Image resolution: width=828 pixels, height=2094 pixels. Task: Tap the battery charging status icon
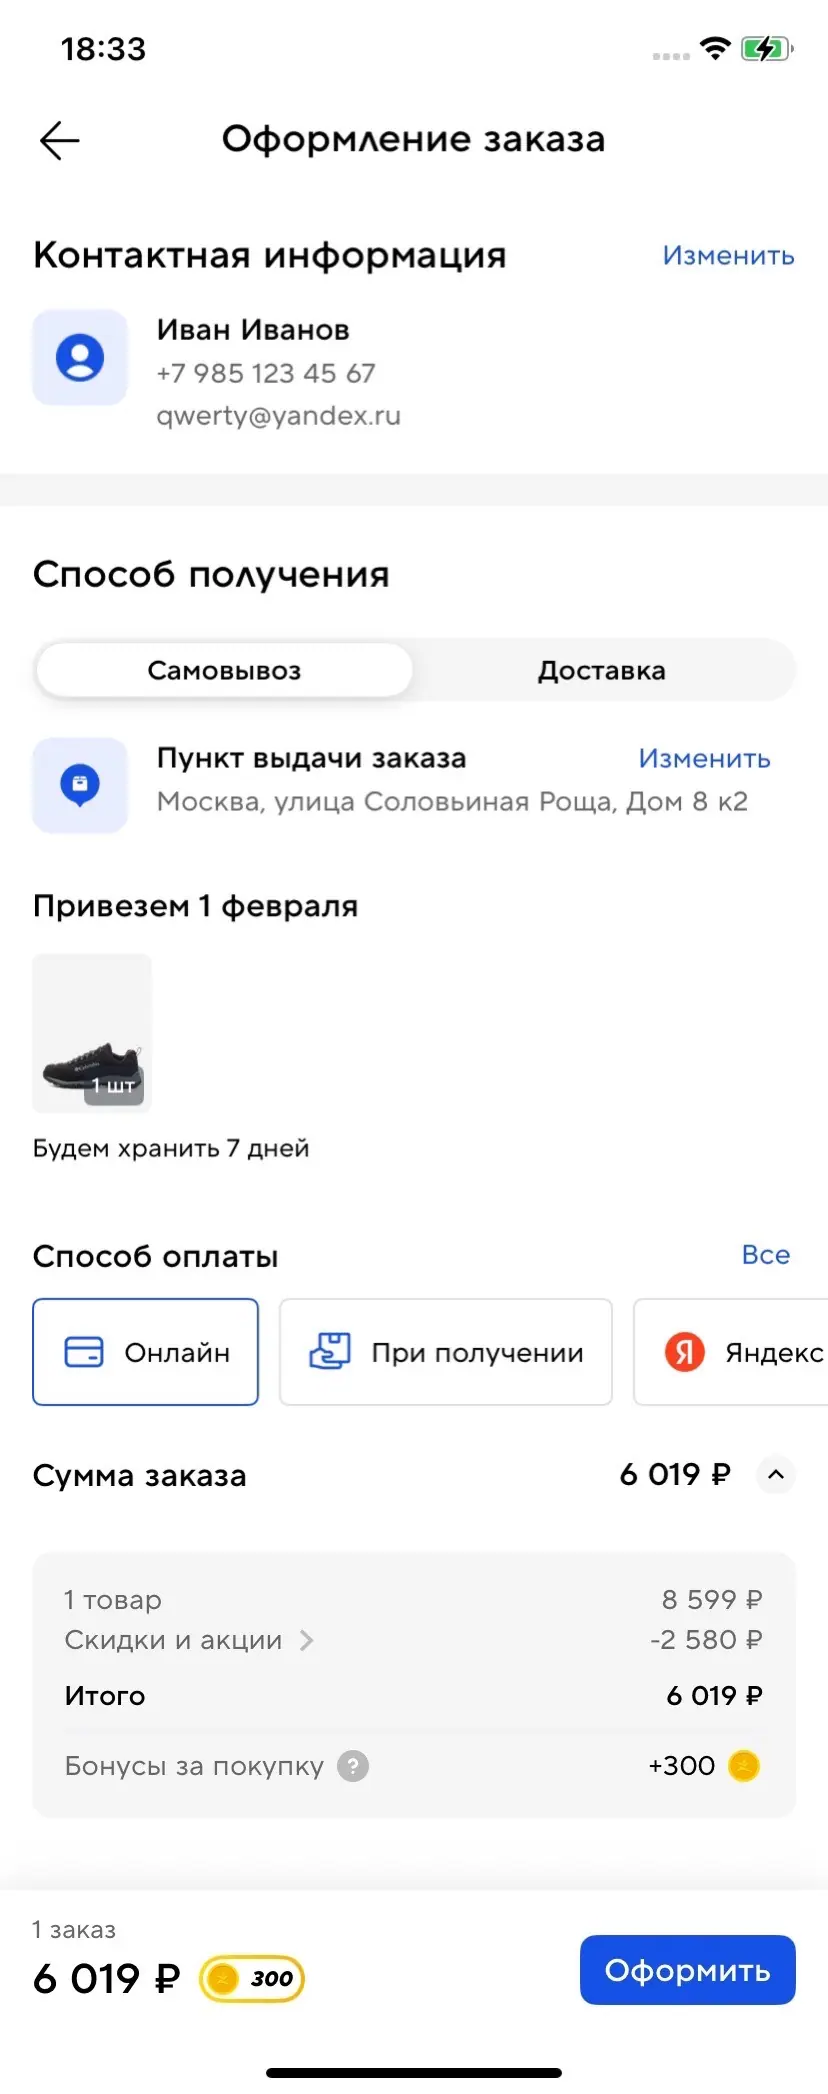click(x=766, y=48)
